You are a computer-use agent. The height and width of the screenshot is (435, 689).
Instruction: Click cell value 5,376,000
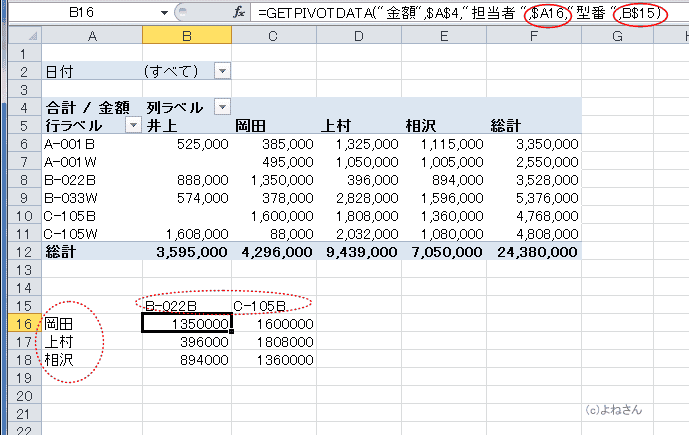click(x=547, y=198)
